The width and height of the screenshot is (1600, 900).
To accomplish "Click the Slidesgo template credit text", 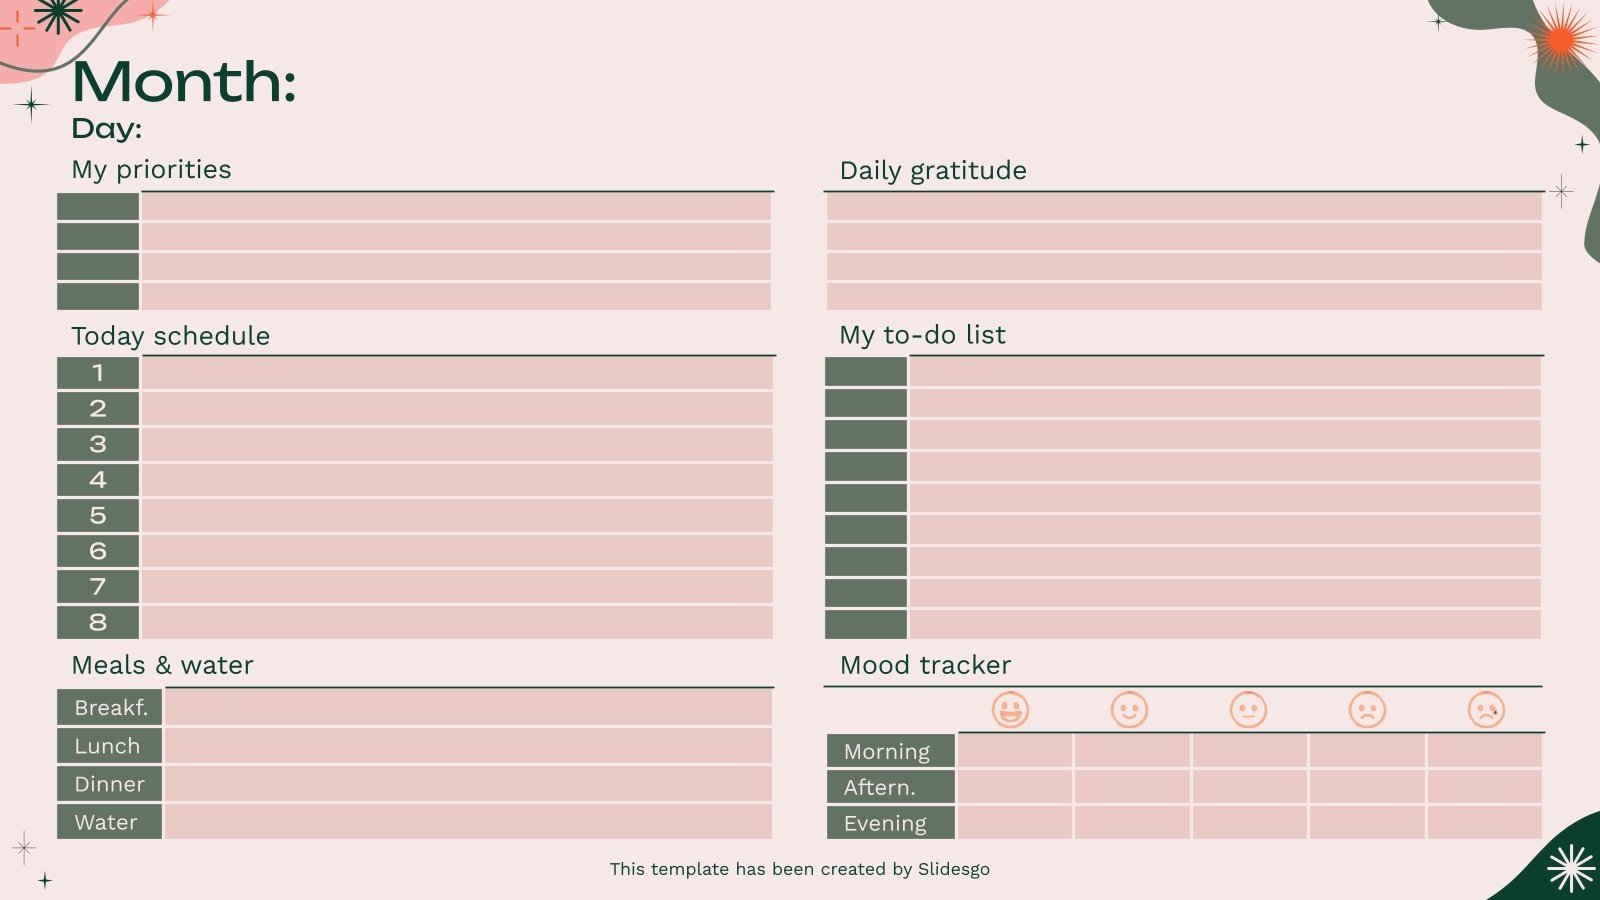I will (800, 869).
